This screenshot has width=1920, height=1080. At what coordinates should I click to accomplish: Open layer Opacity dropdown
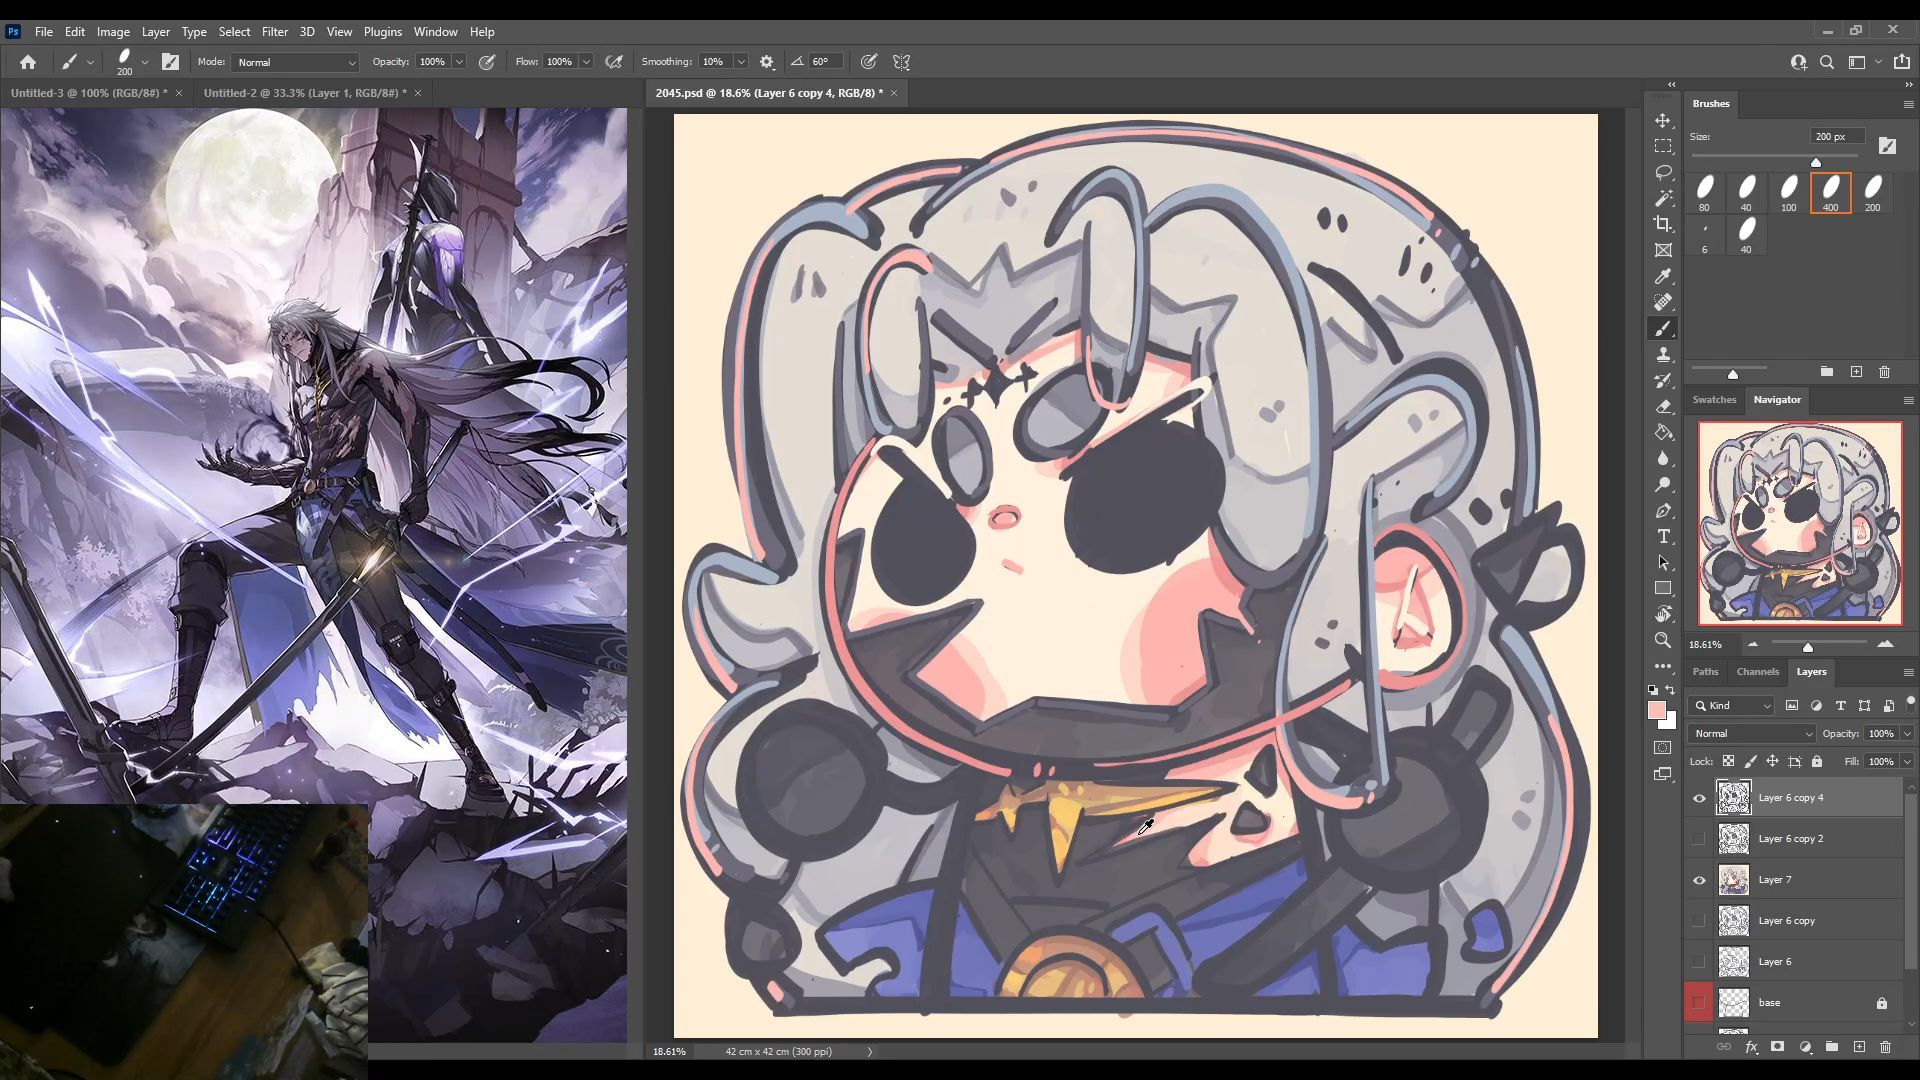click(x=1907, y=734)
